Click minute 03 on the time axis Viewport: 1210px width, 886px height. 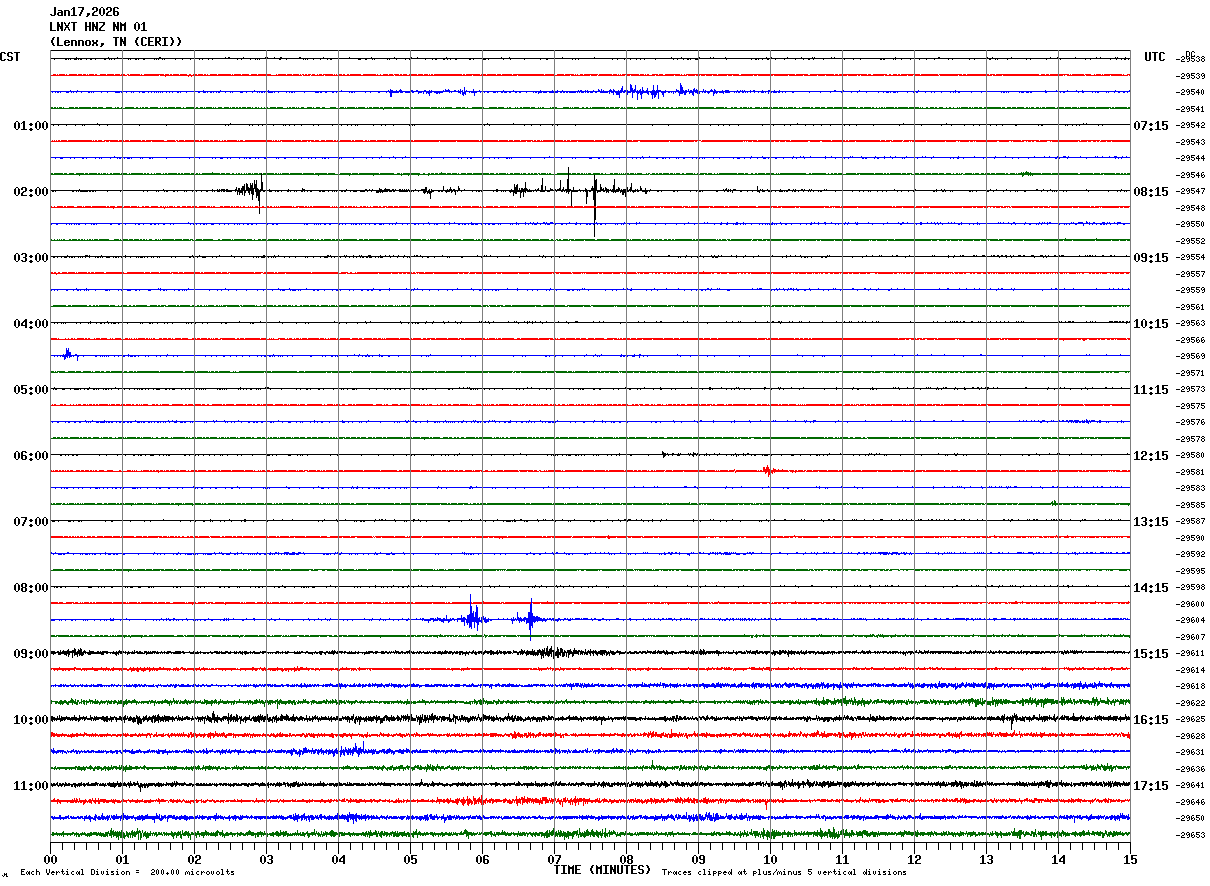click(x=267, y=859)
